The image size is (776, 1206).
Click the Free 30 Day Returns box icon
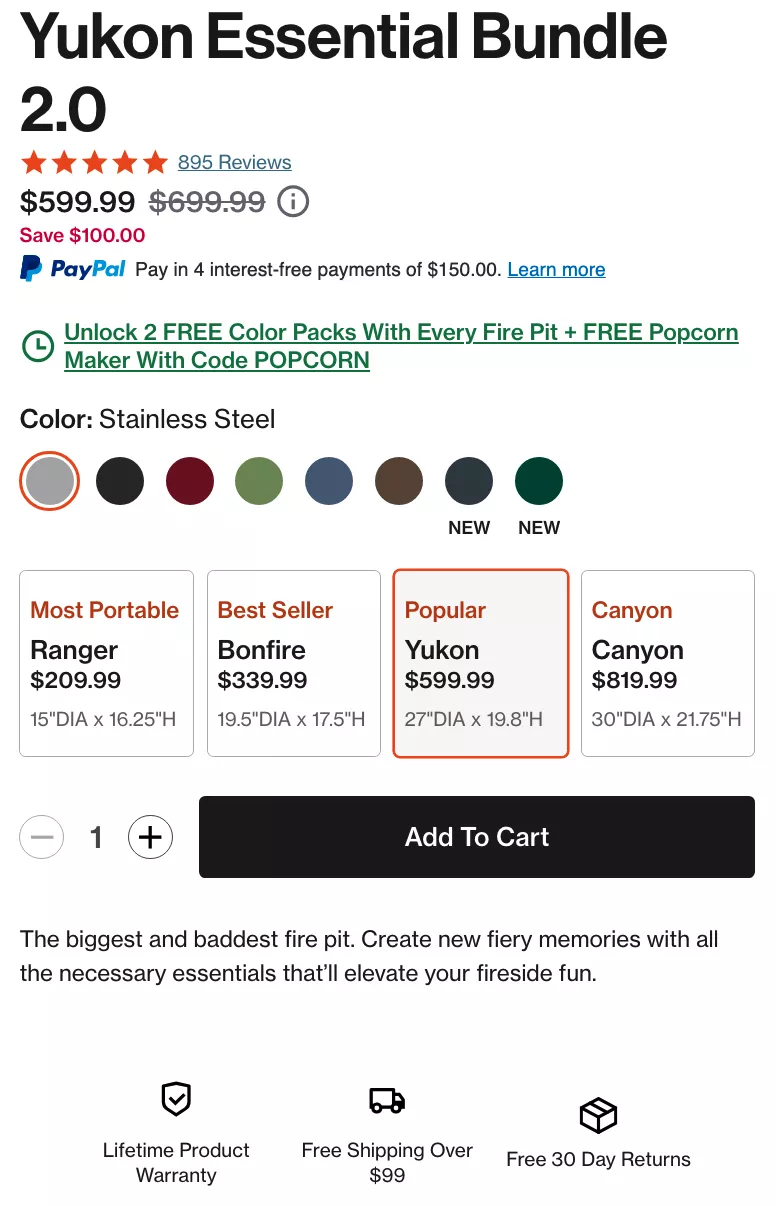click(x=598, y=1114)
